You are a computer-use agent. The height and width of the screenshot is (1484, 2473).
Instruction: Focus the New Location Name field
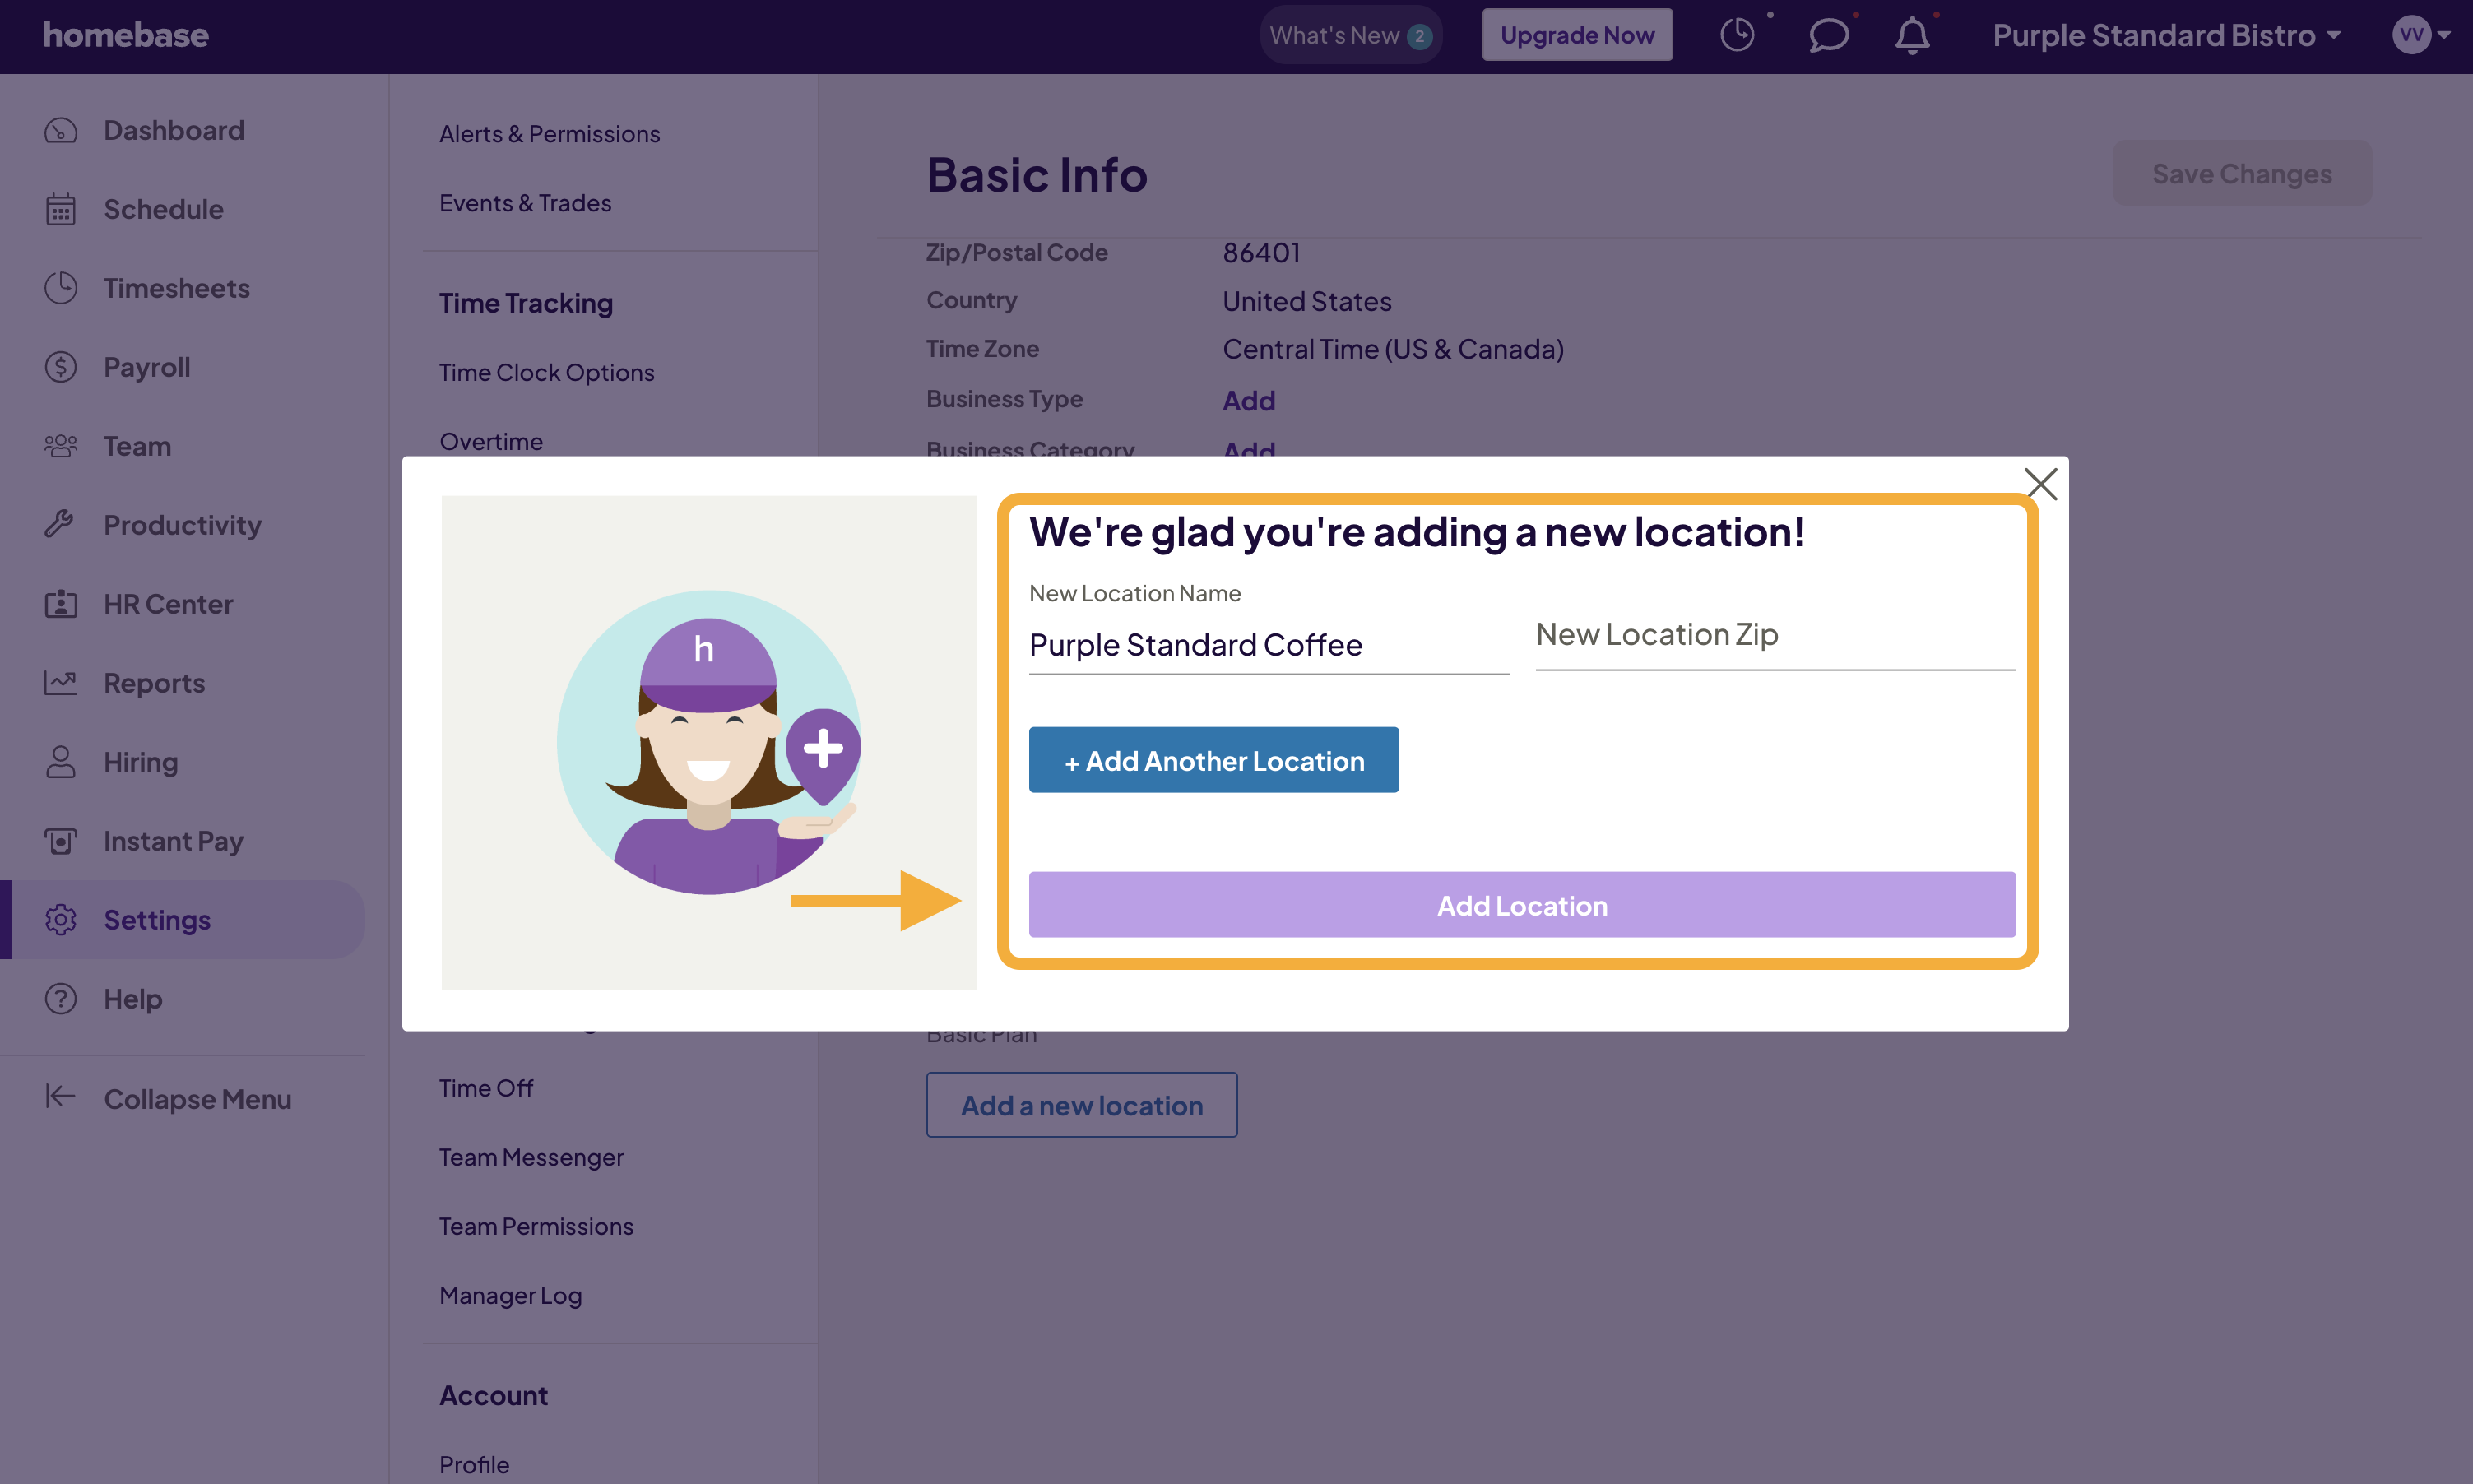[1269, 645]
